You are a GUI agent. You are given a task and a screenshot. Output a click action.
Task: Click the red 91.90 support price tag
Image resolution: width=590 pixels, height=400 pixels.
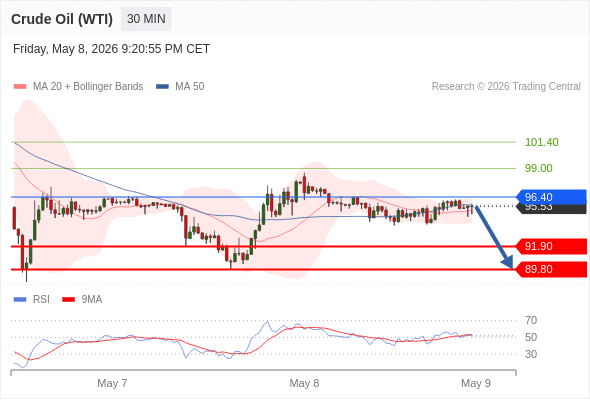point(551,246)
